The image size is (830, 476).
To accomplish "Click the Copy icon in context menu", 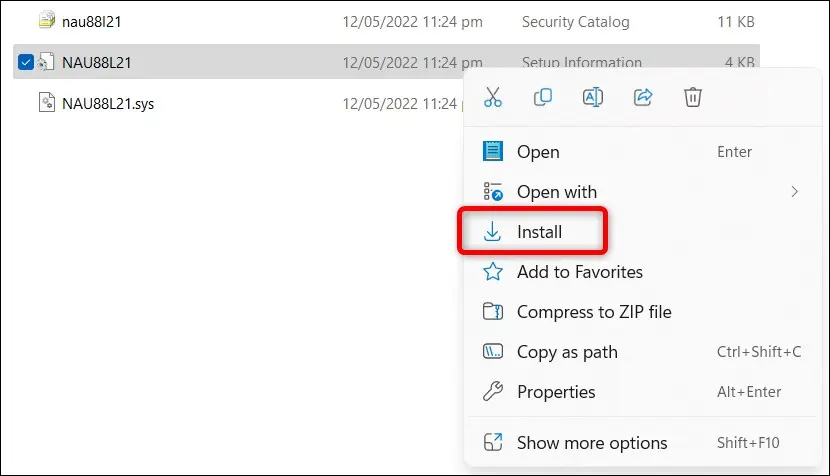I will [543, 97].
